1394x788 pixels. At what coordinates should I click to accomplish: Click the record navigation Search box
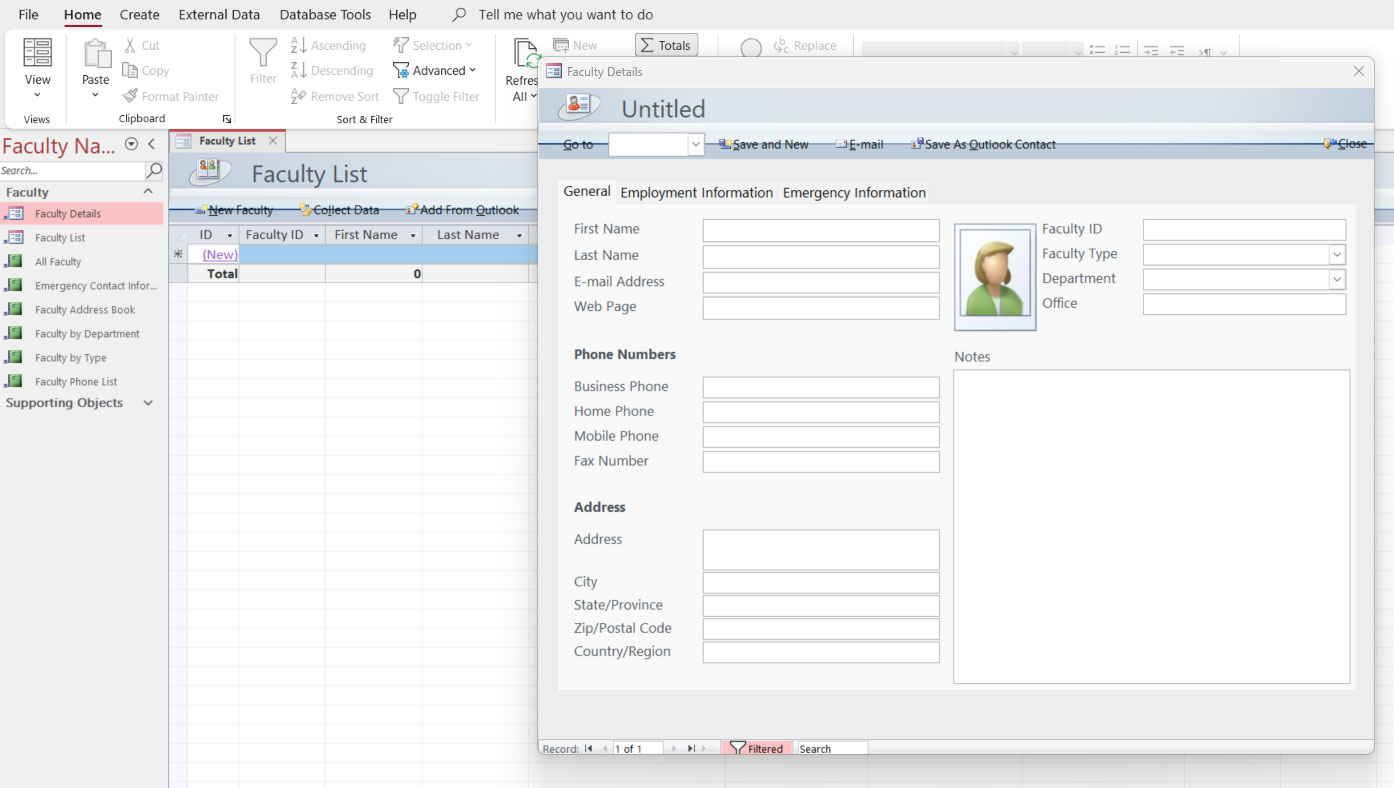tap(831, 749)
